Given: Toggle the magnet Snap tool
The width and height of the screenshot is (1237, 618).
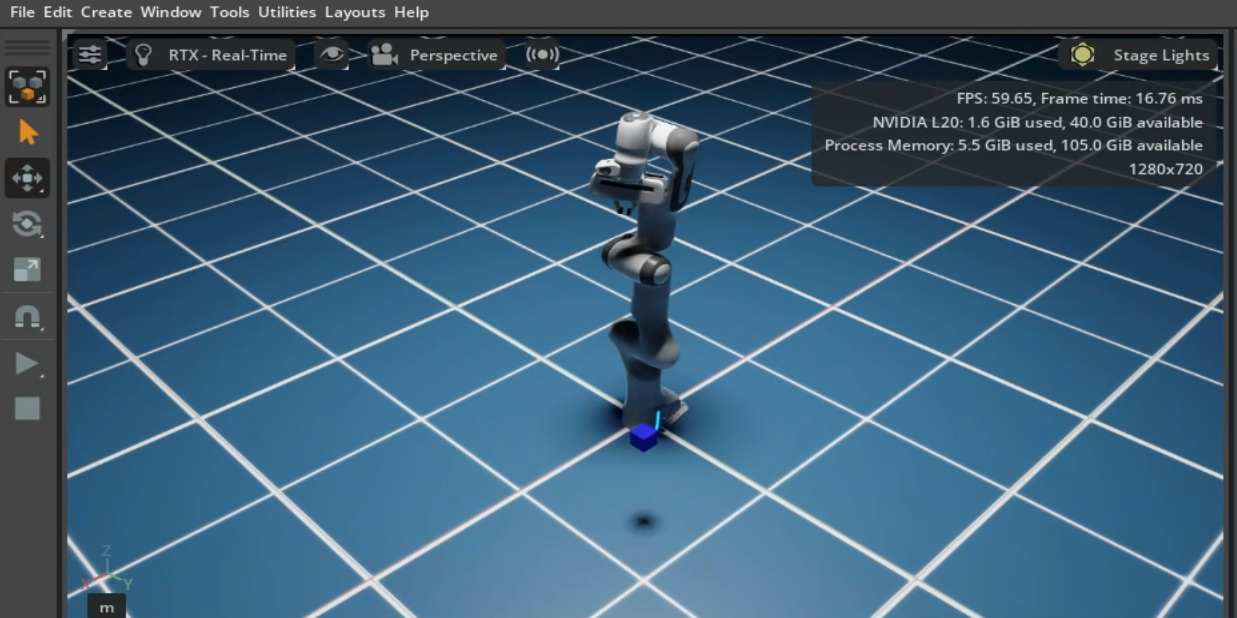Looking at the screenshot, I should click(27, 318).
